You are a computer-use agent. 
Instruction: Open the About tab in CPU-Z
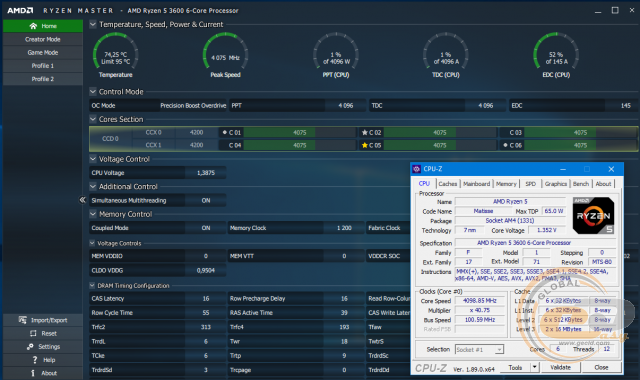(x=603, y=184)
